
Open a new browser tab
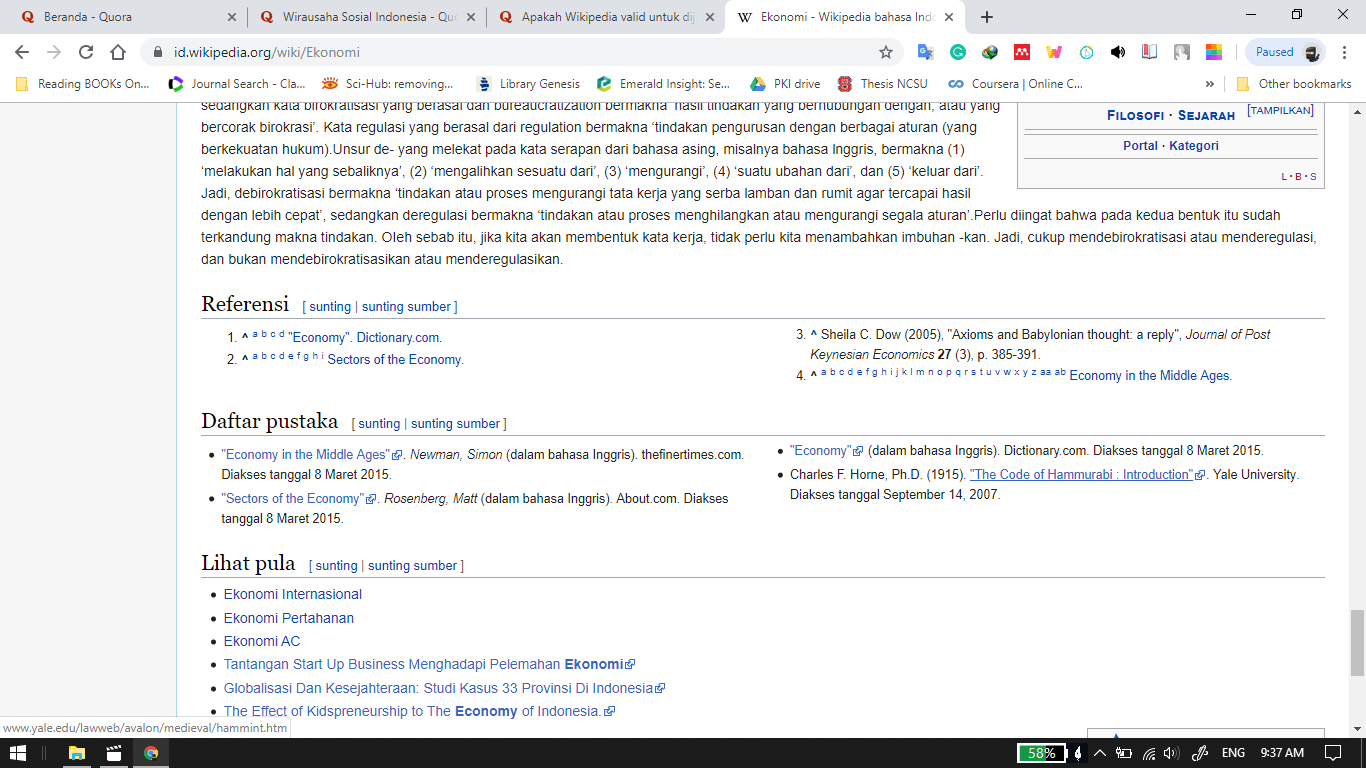987,17
